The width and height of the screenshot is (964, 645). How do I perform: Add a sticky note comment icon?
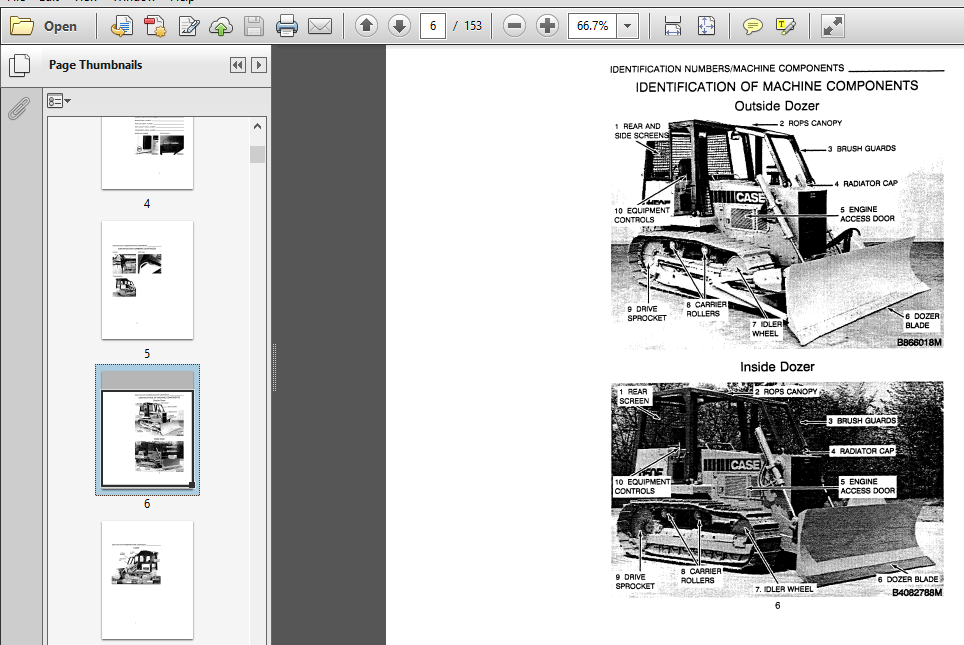tap(753, 26)
